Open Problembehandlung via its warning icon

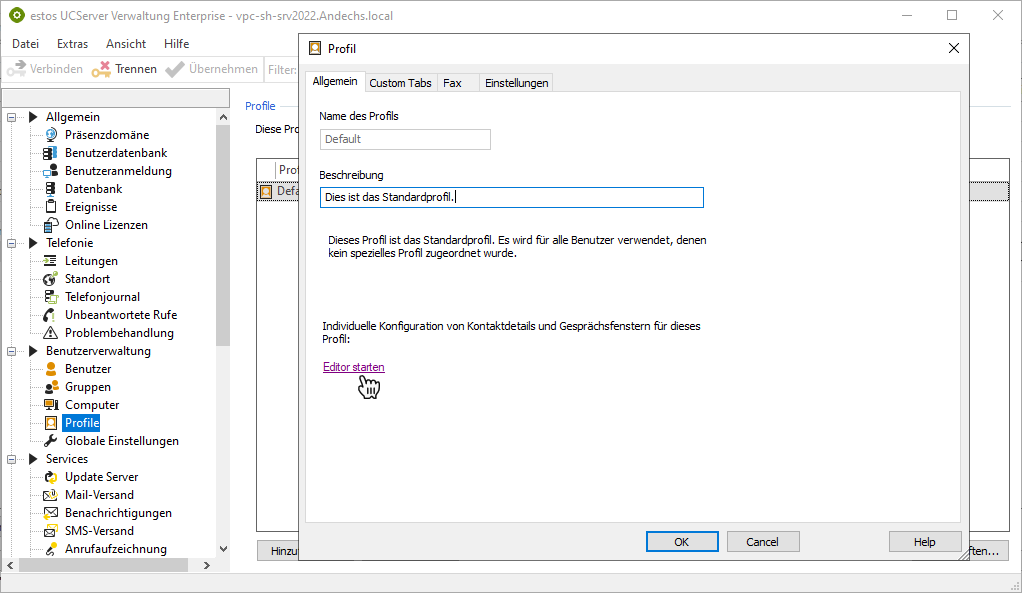(51, 333)
